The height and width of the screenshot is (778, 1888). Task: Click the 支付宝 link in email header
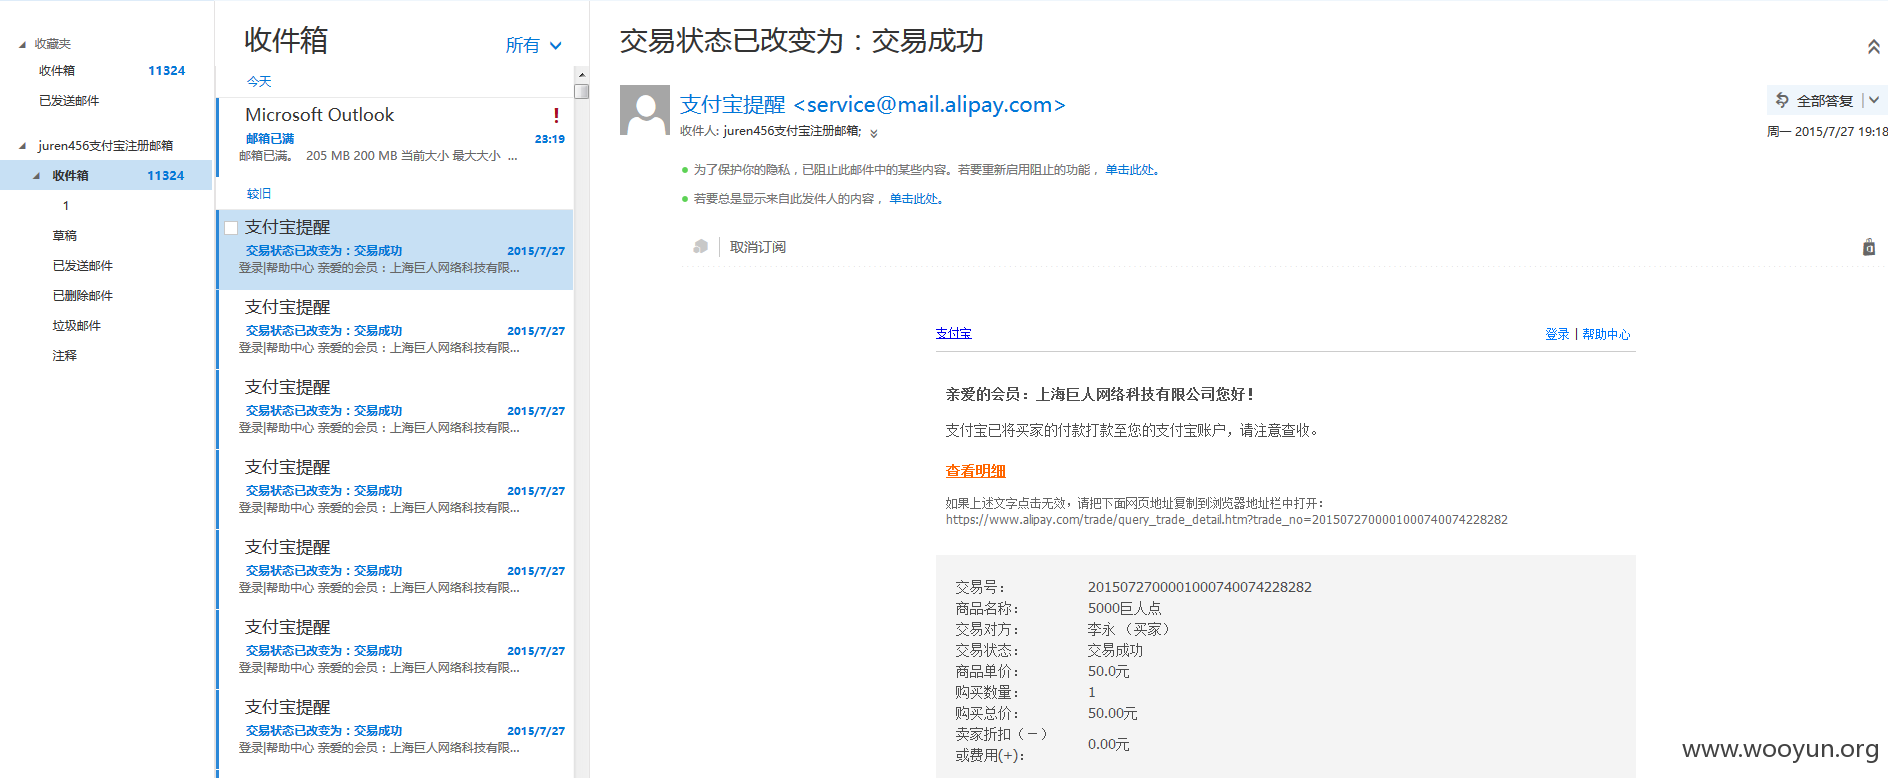click(953, 333)
